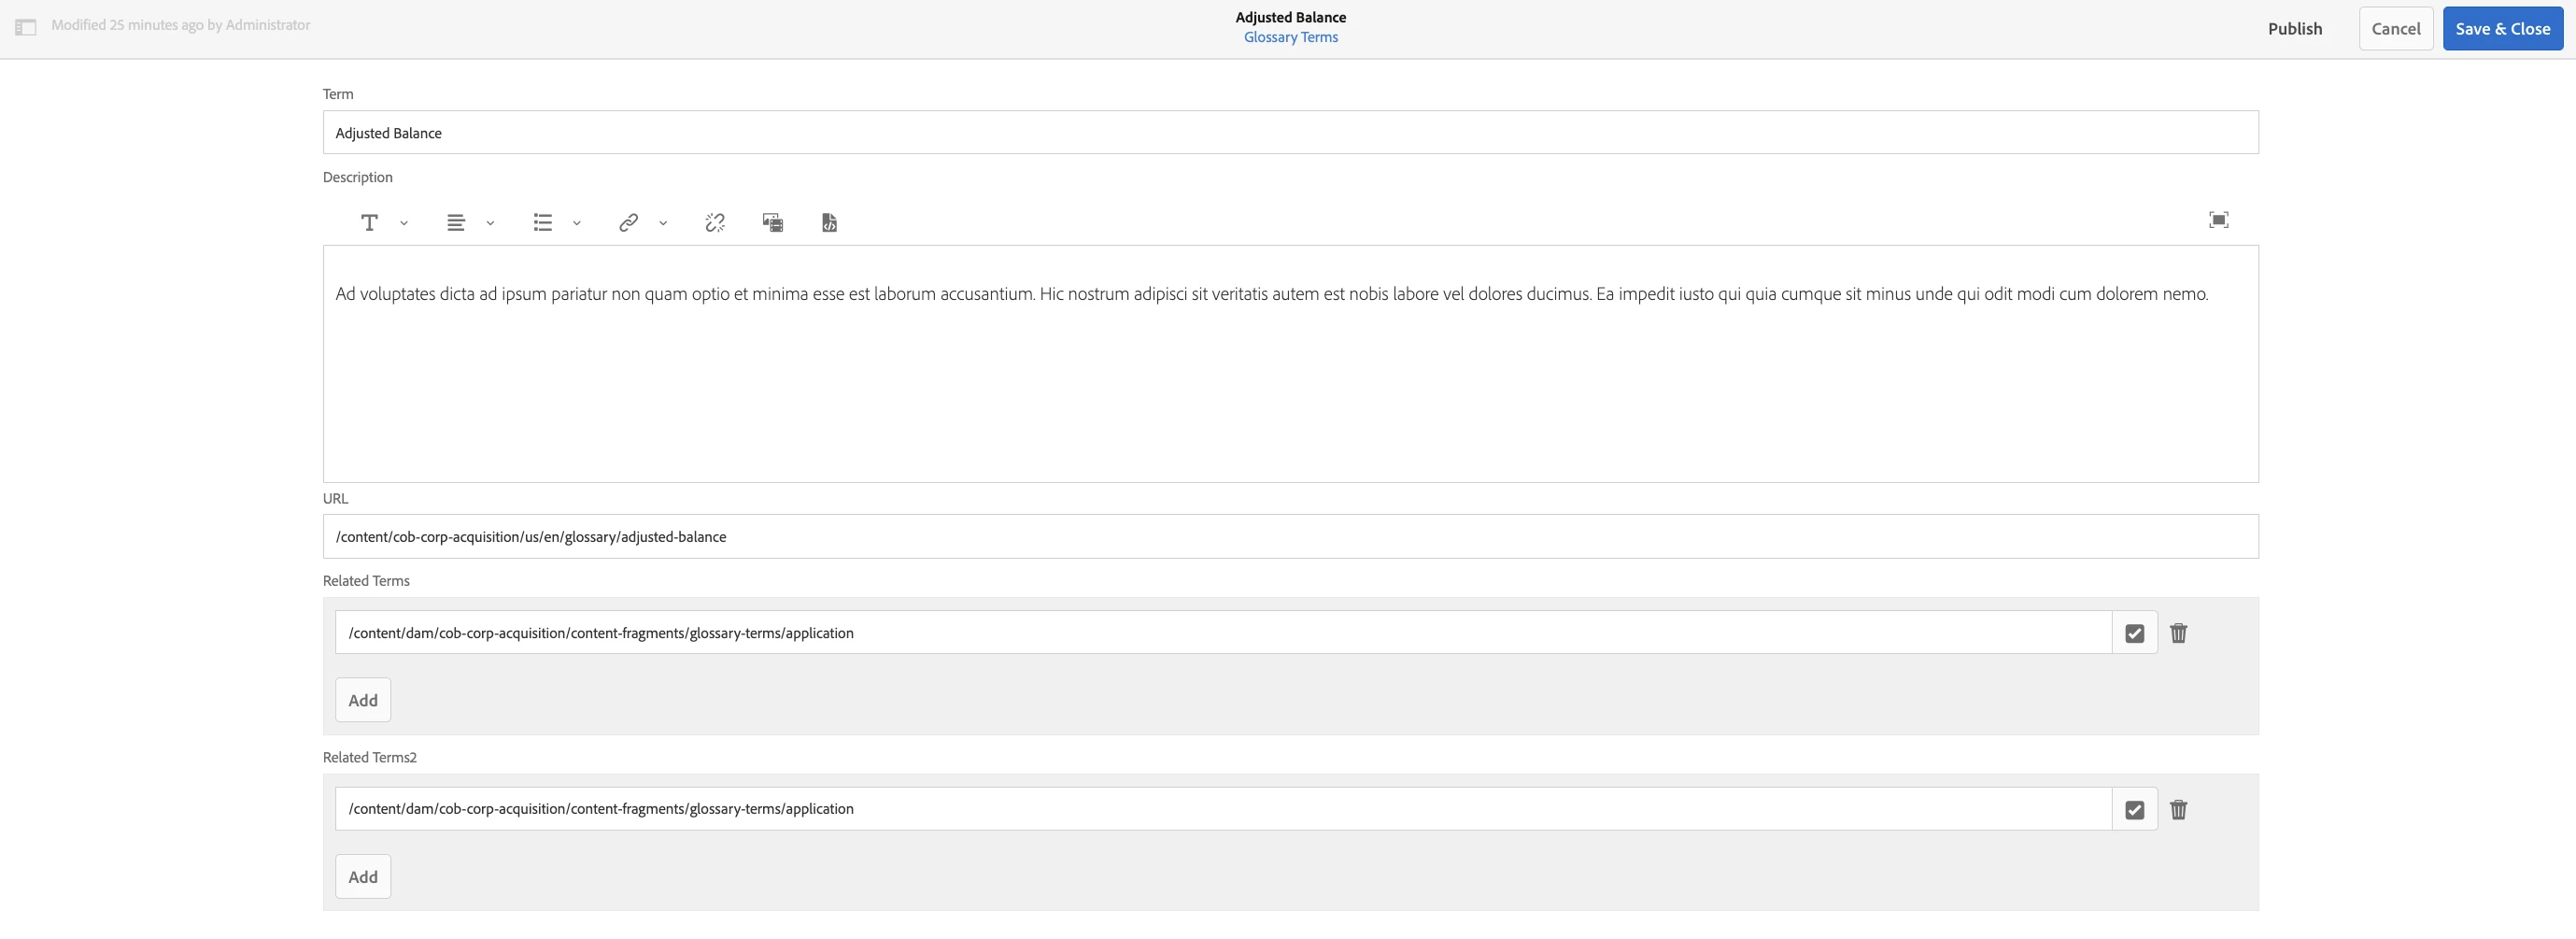
Task: Open picker for Related Terms application path
Action: pyautogui.click(x=2134, y=633)
